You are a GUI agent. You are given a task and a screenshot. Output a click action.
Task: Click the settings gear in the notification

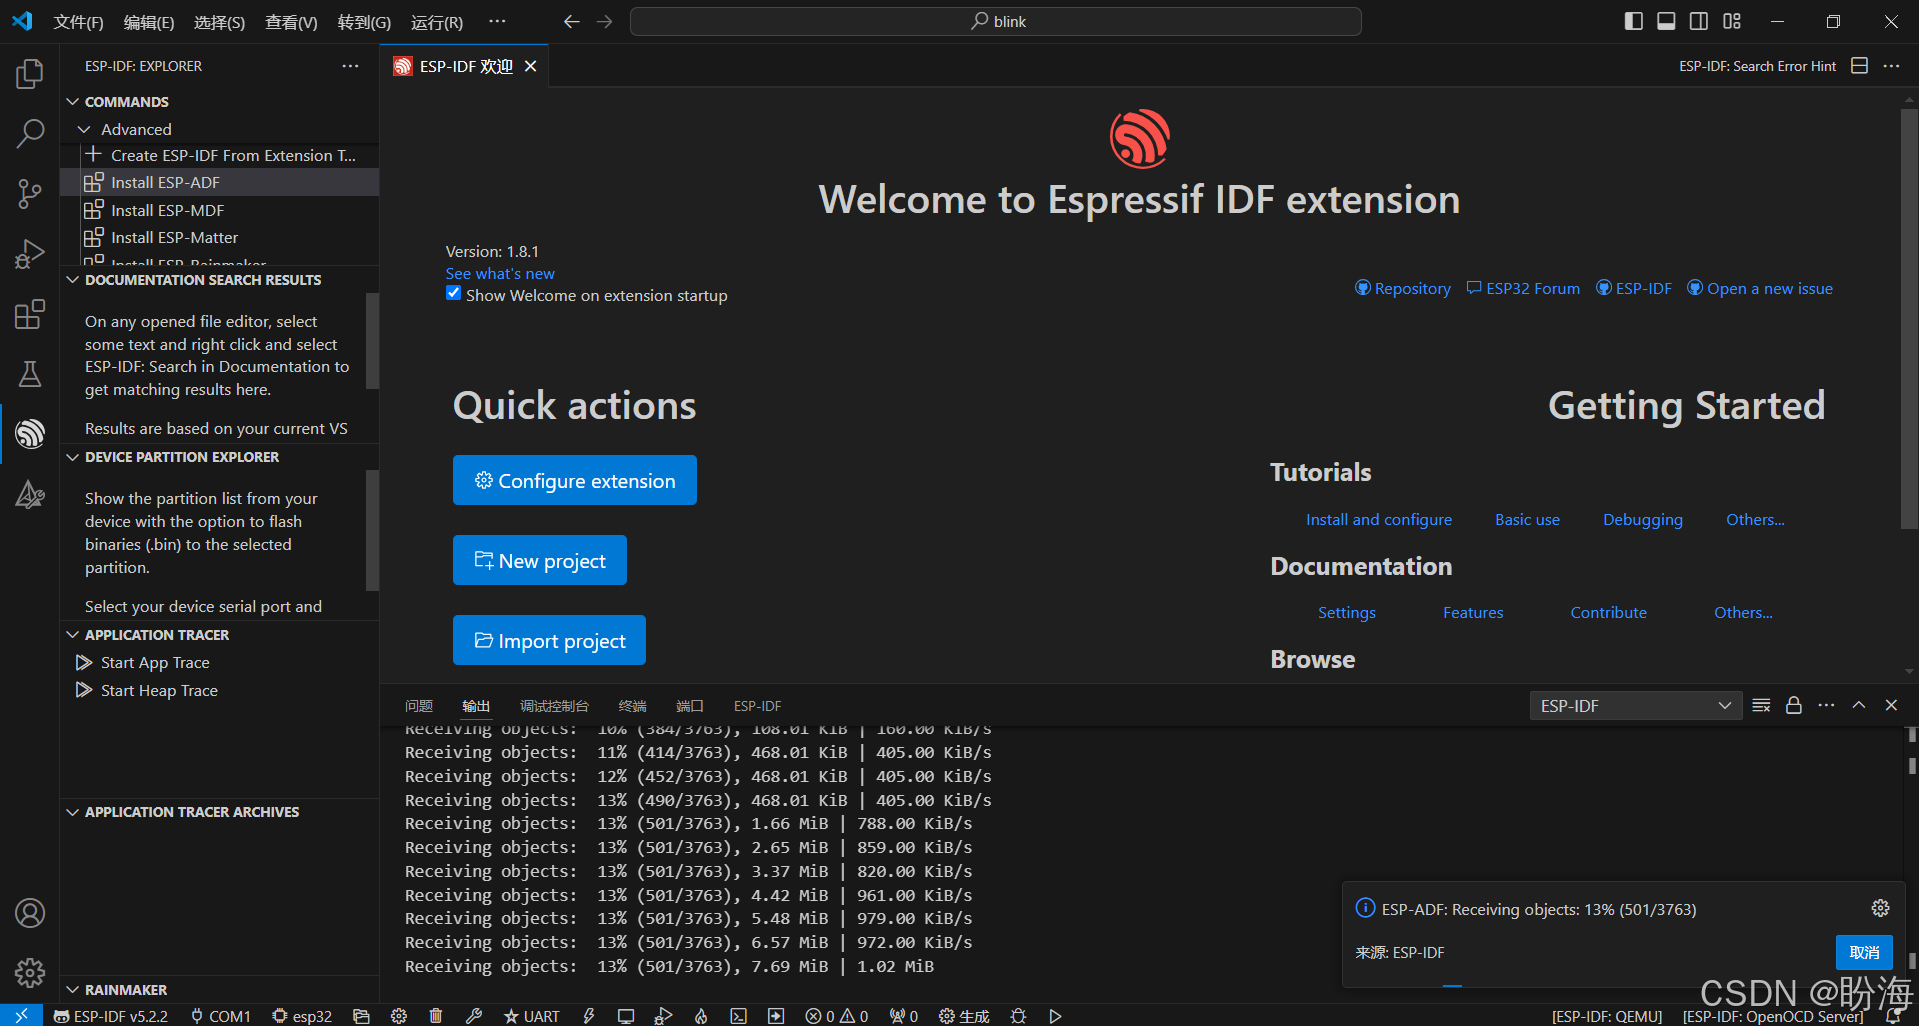click(x=1880, y=908)
